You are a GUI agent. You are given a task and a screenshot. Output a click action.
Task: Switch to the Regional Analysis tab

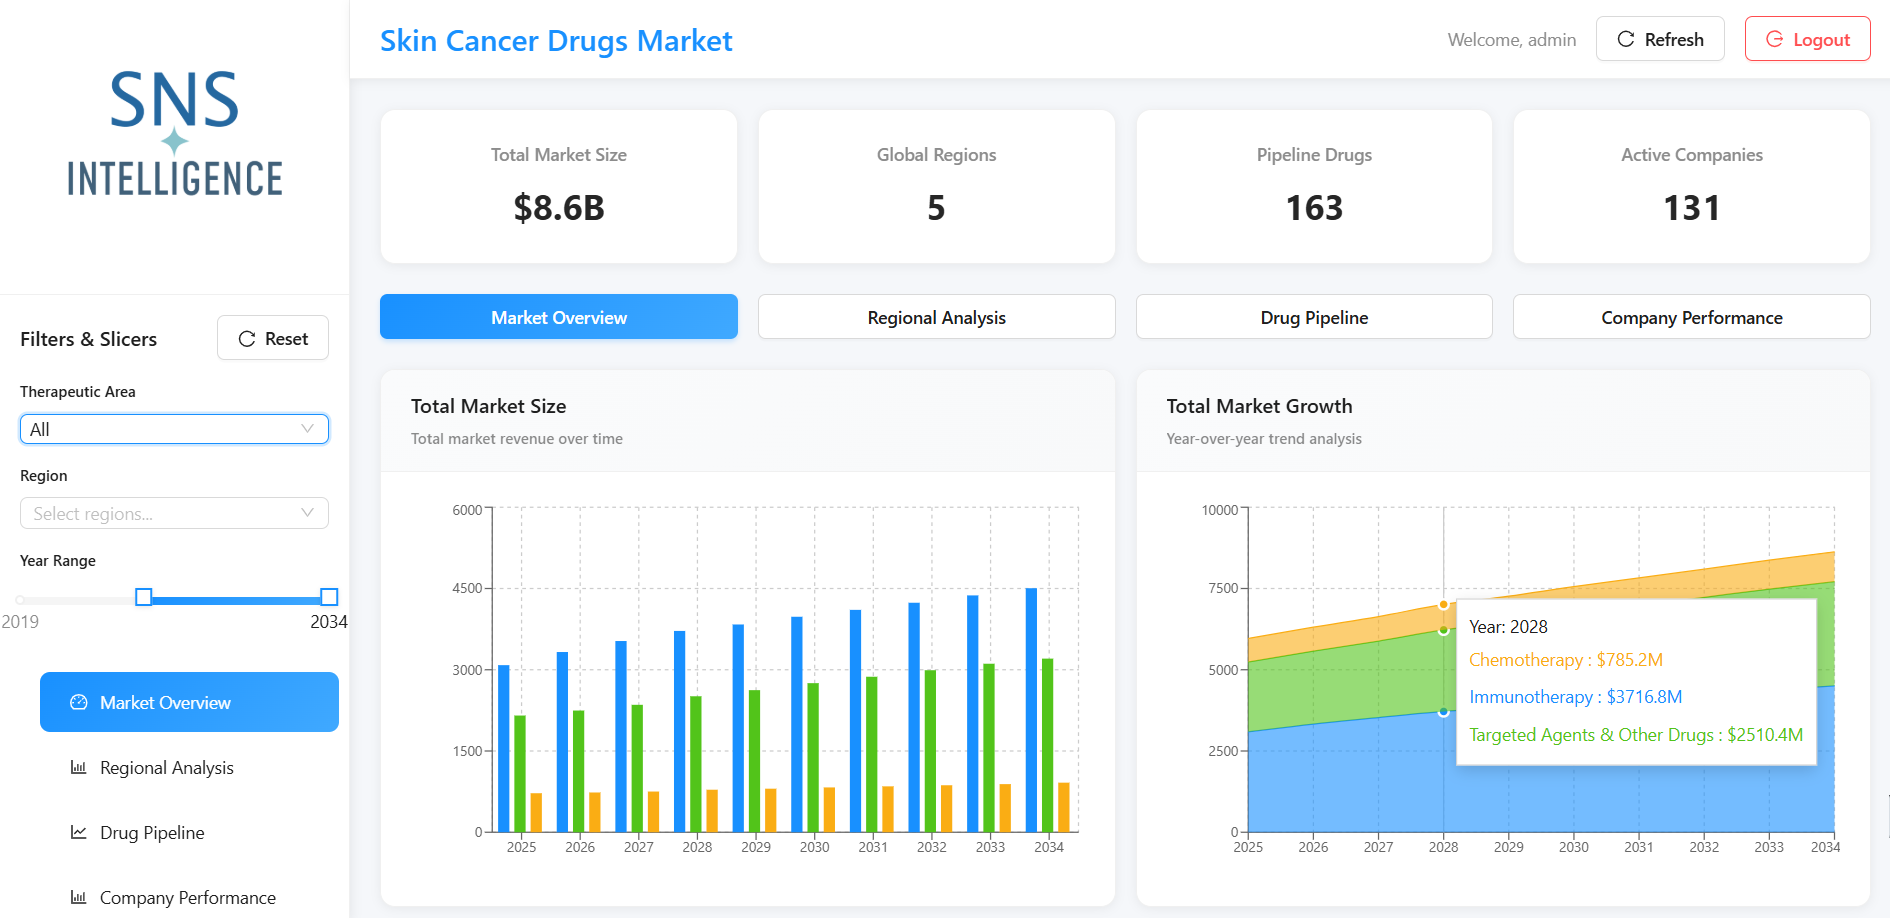tap(936, 317)
